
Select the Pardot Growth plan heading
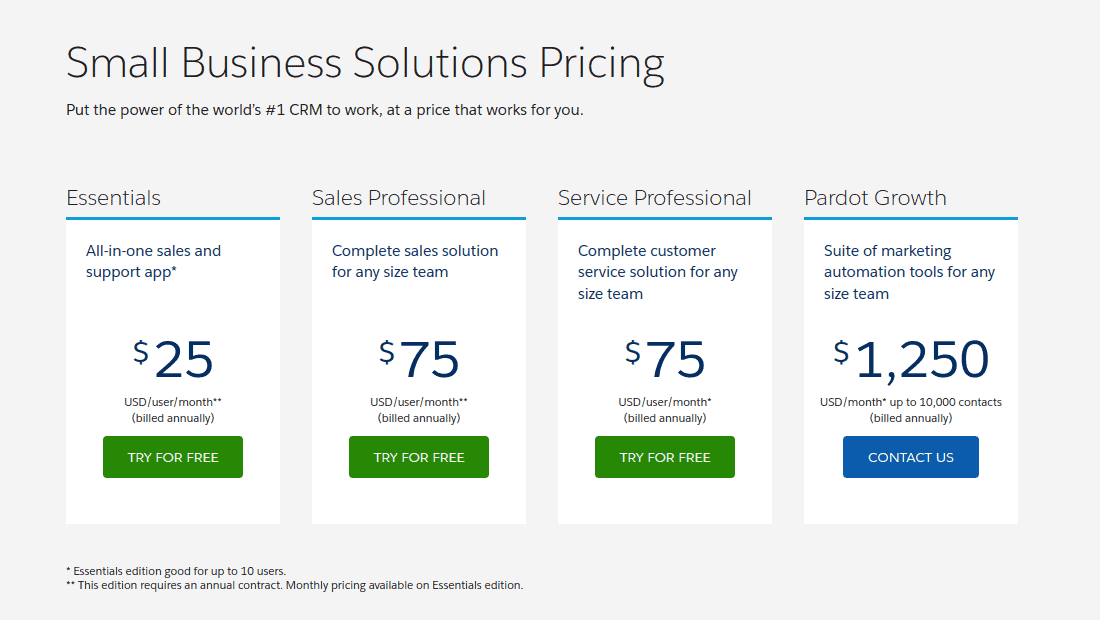pos(876,198)
